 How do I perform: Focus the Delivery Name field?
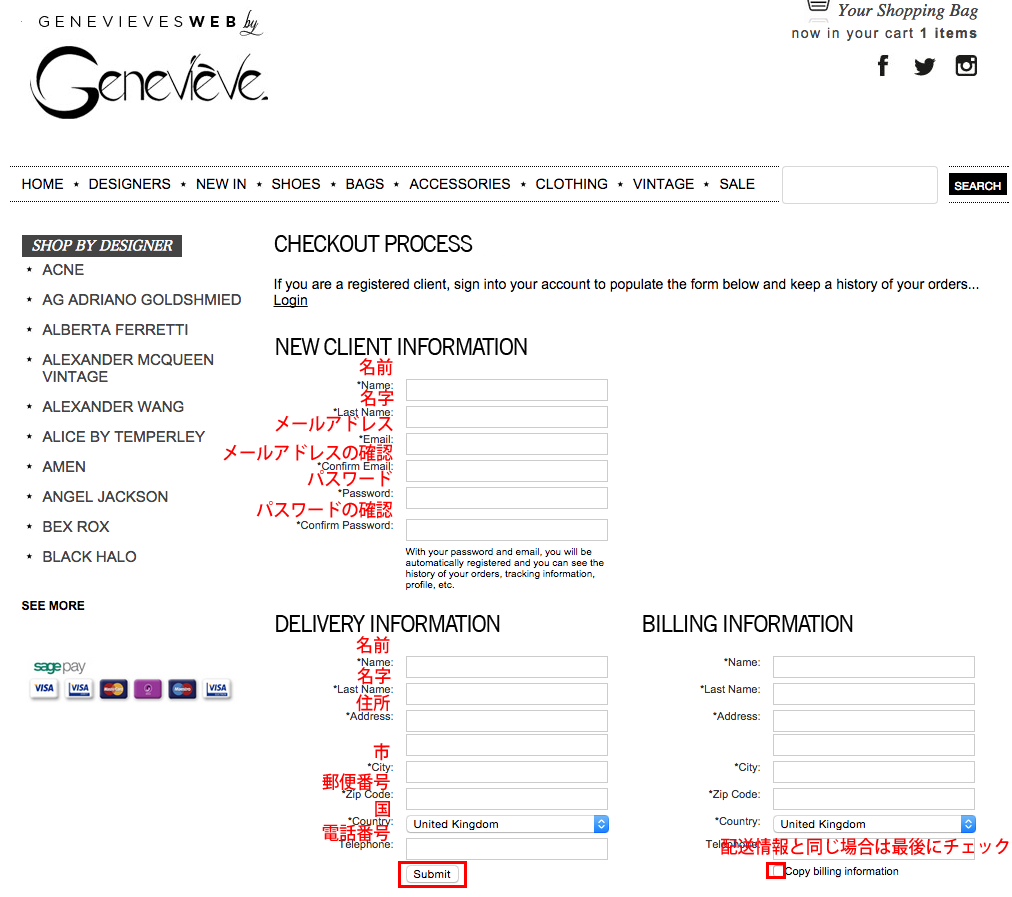[507, 667]
